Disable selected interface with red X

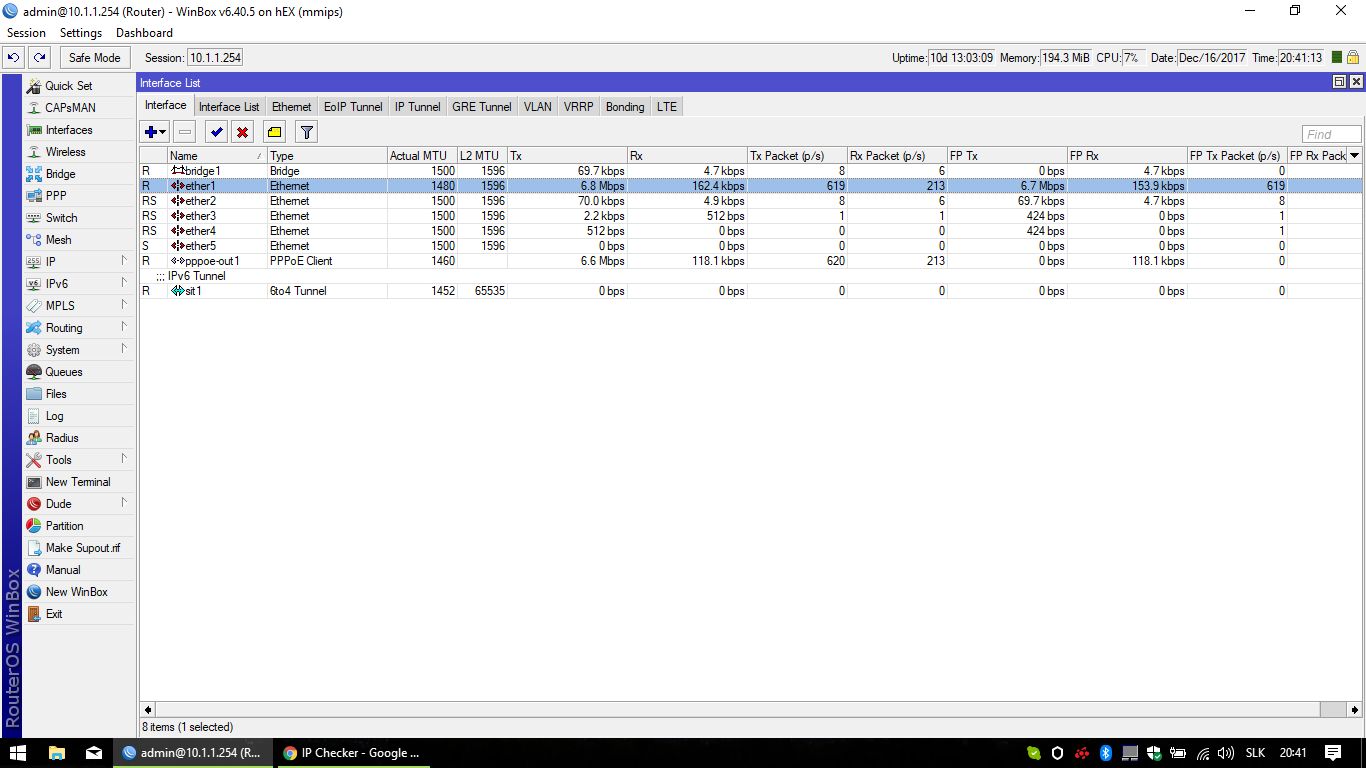tap(242, 132)
